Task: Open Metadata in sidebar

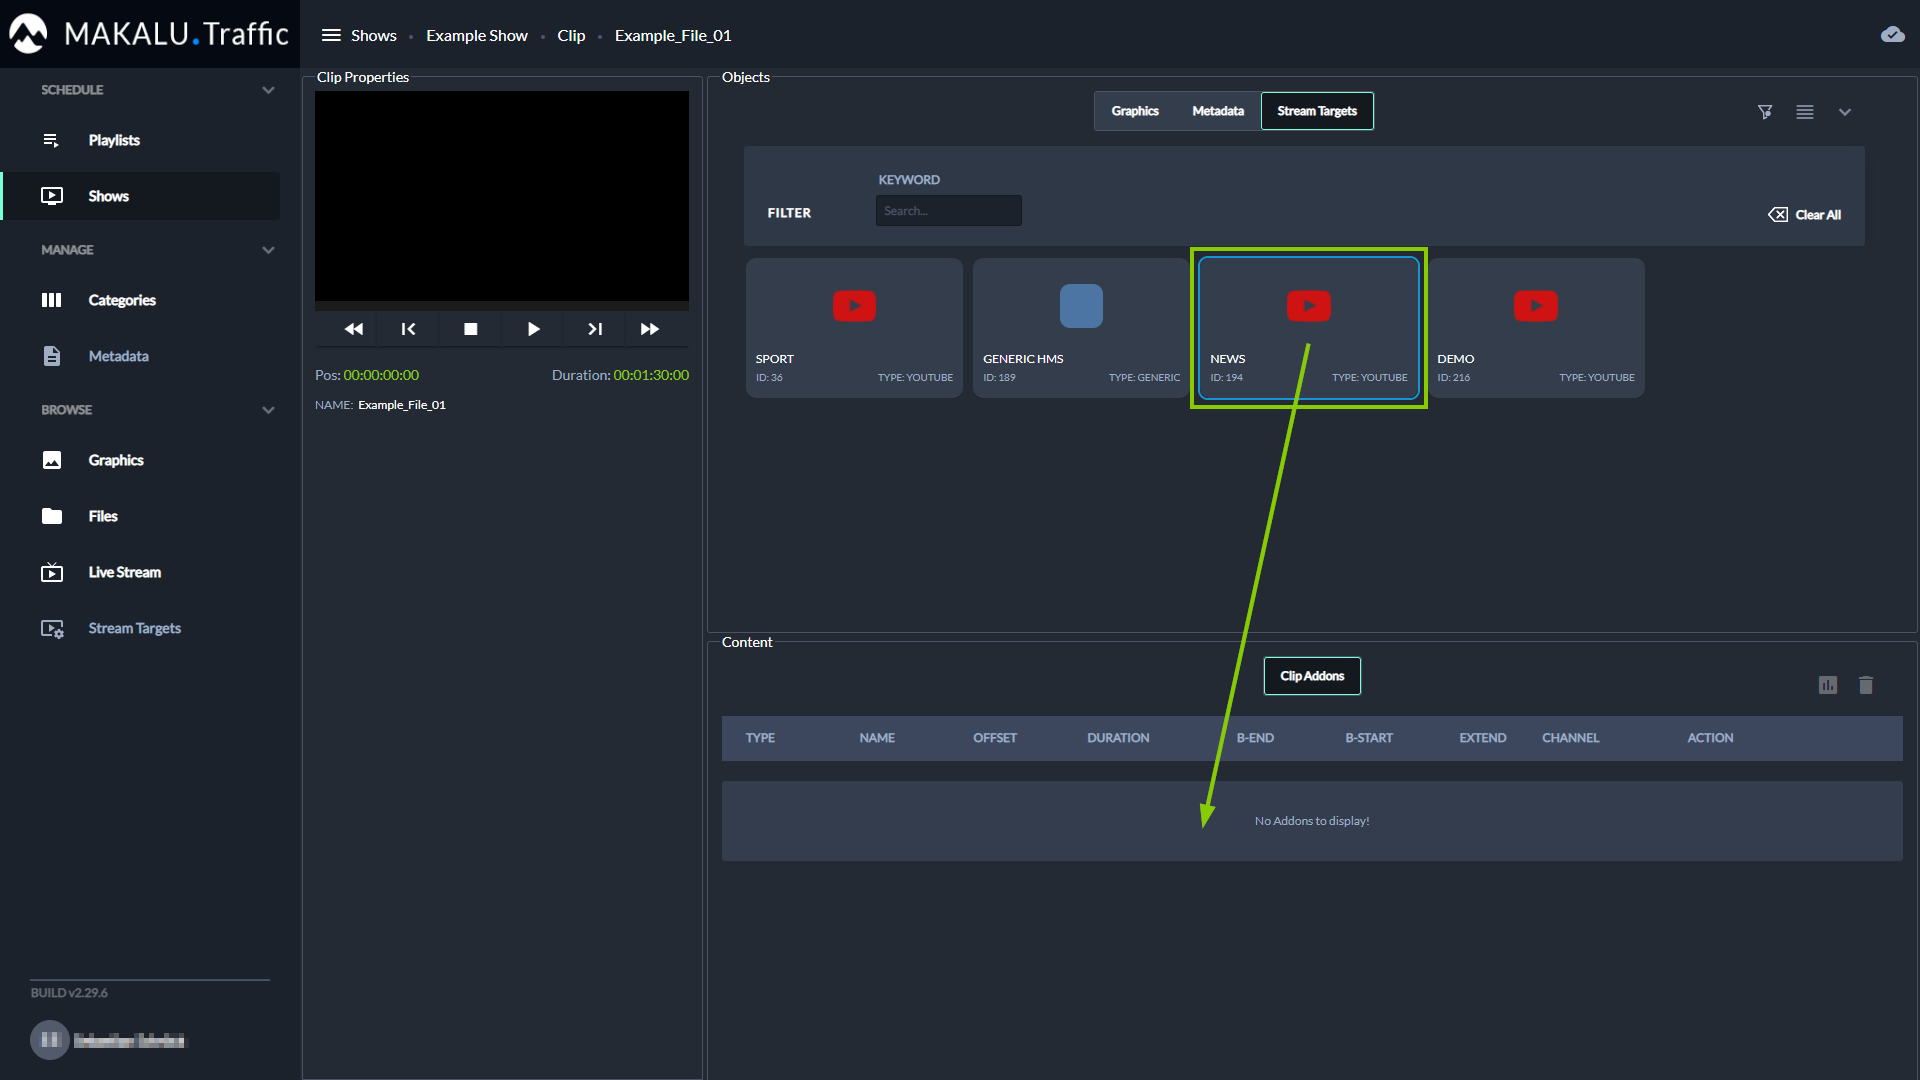Action: pos(140,356)
